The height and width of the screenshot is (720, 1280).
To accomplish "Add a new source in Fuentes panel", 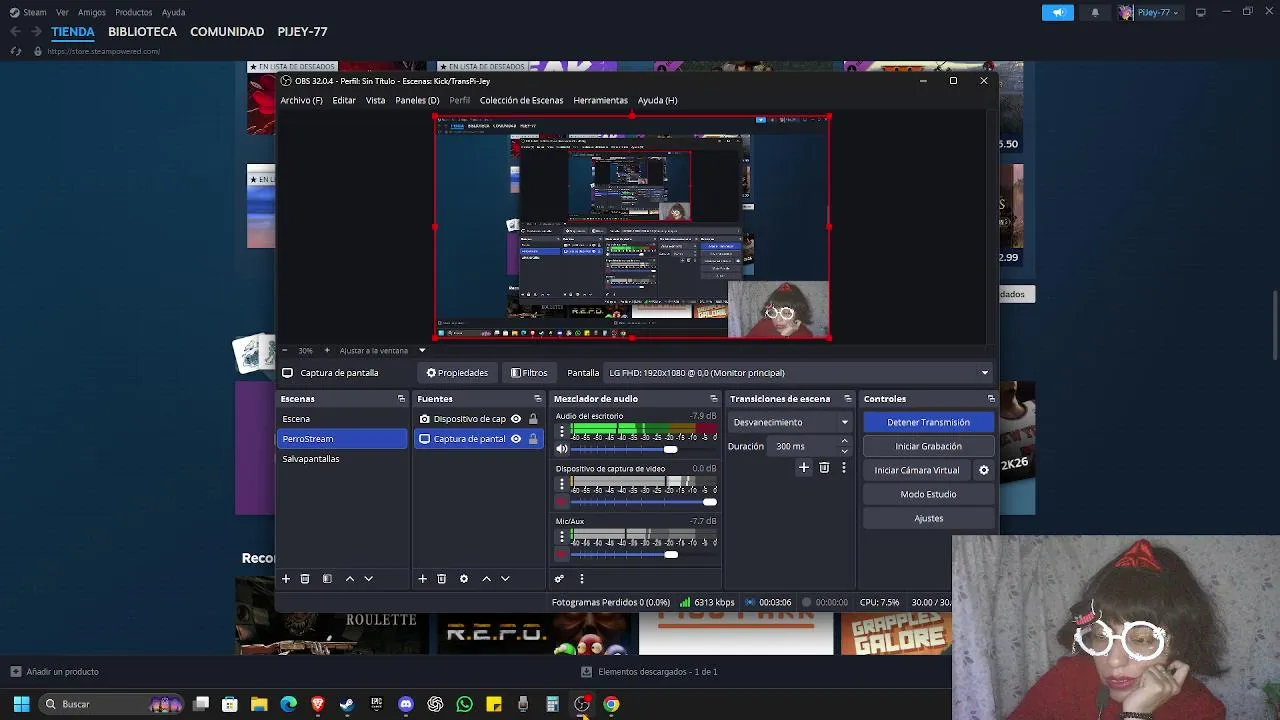I will (423, 579).
